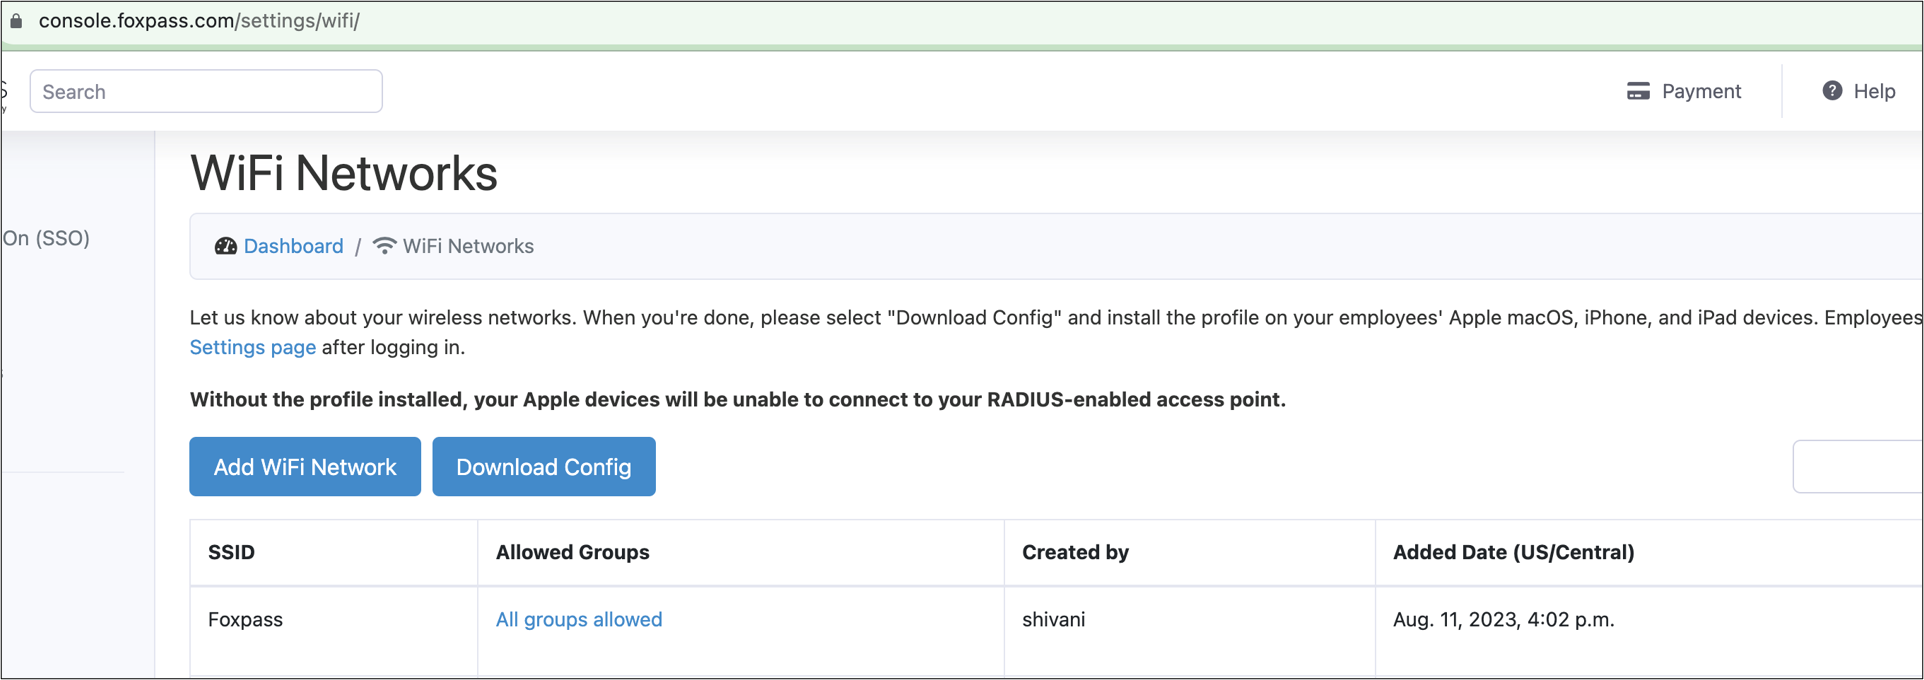Click the WiFi signal icon in breadcrumb
Screen dimensions: 1924x680
(x=384, y=246)
